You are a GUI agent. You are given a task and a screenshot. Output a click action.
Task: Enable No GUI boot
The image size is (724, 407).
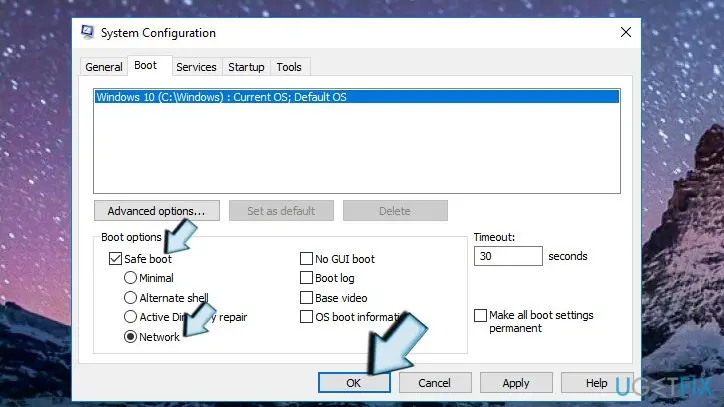(306, 259)
